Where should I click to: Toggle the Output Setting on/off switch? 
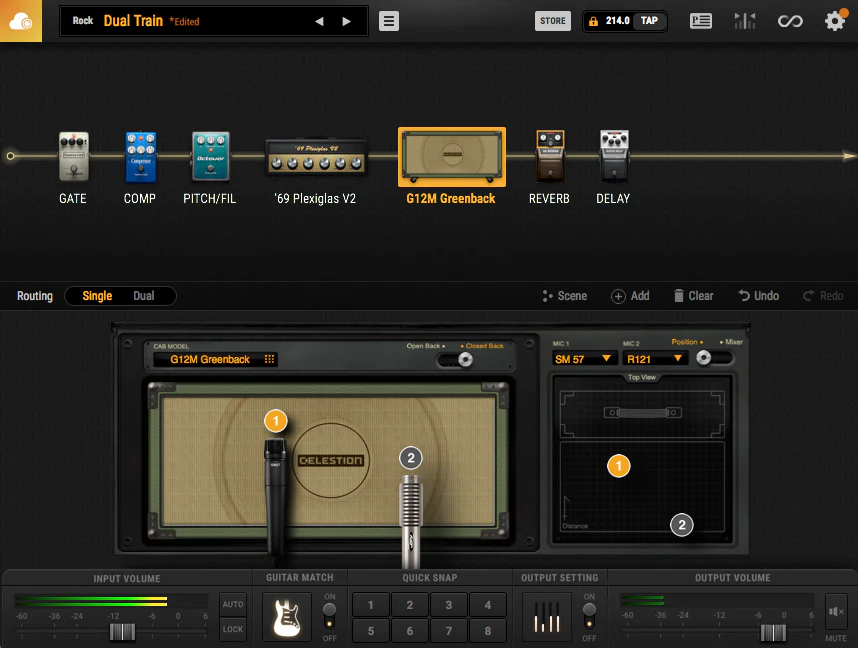click(589, 610)
